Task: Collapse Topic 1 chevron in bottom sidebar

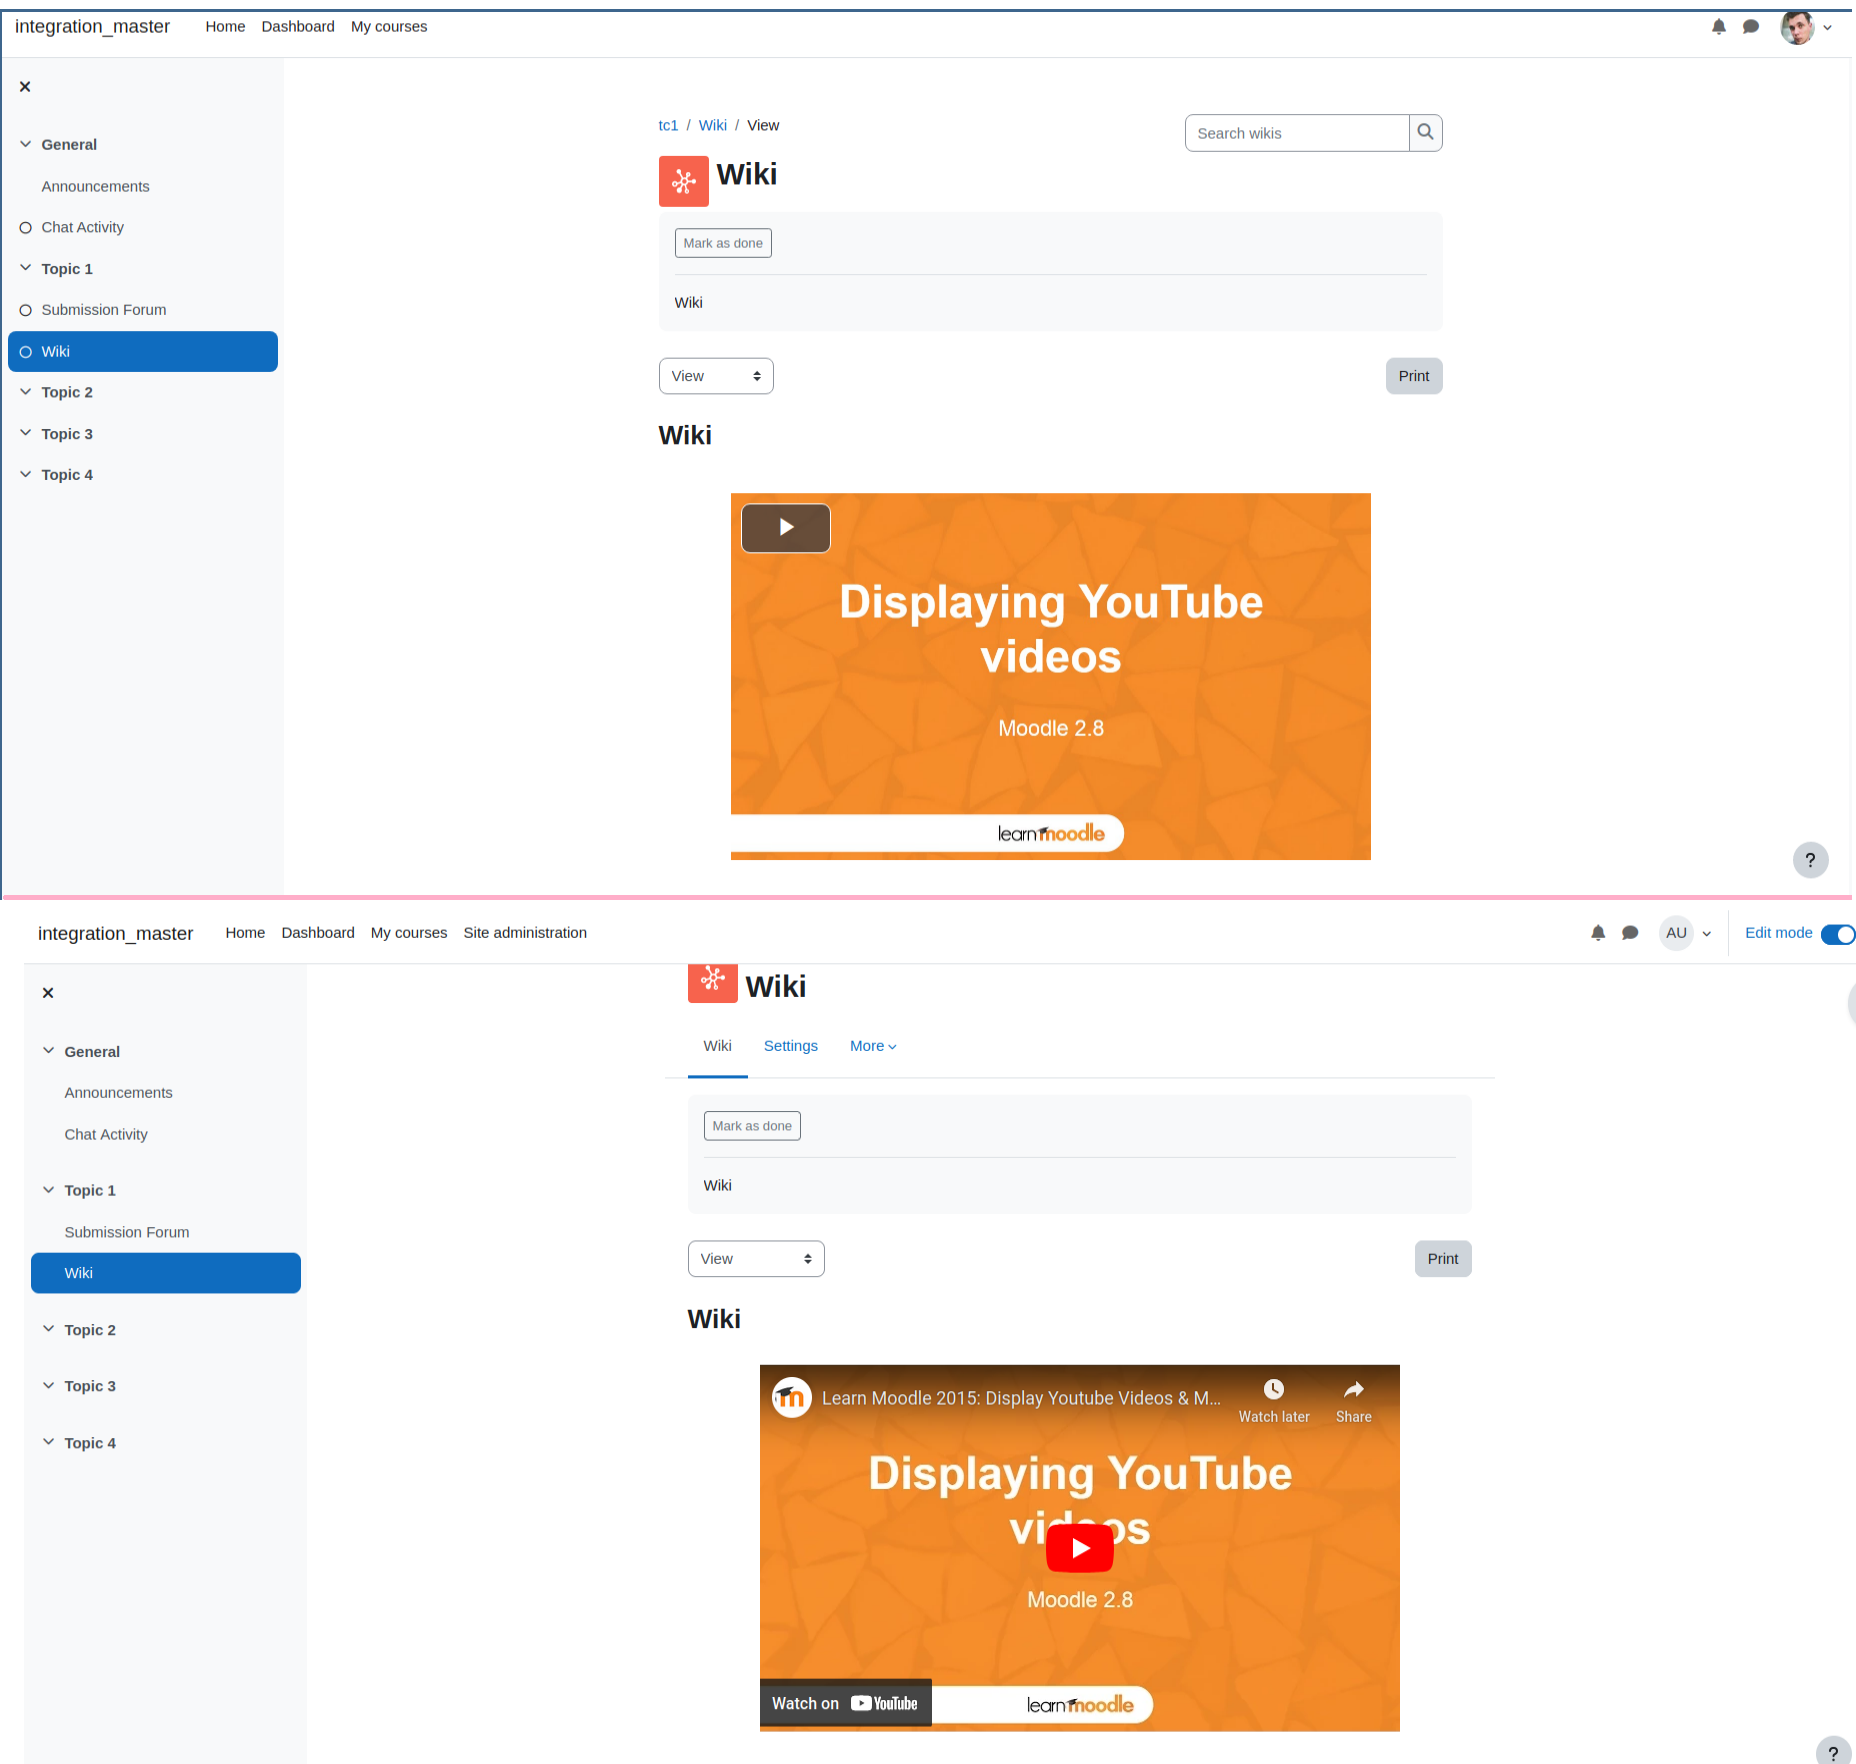Action: click(49, 1190)
